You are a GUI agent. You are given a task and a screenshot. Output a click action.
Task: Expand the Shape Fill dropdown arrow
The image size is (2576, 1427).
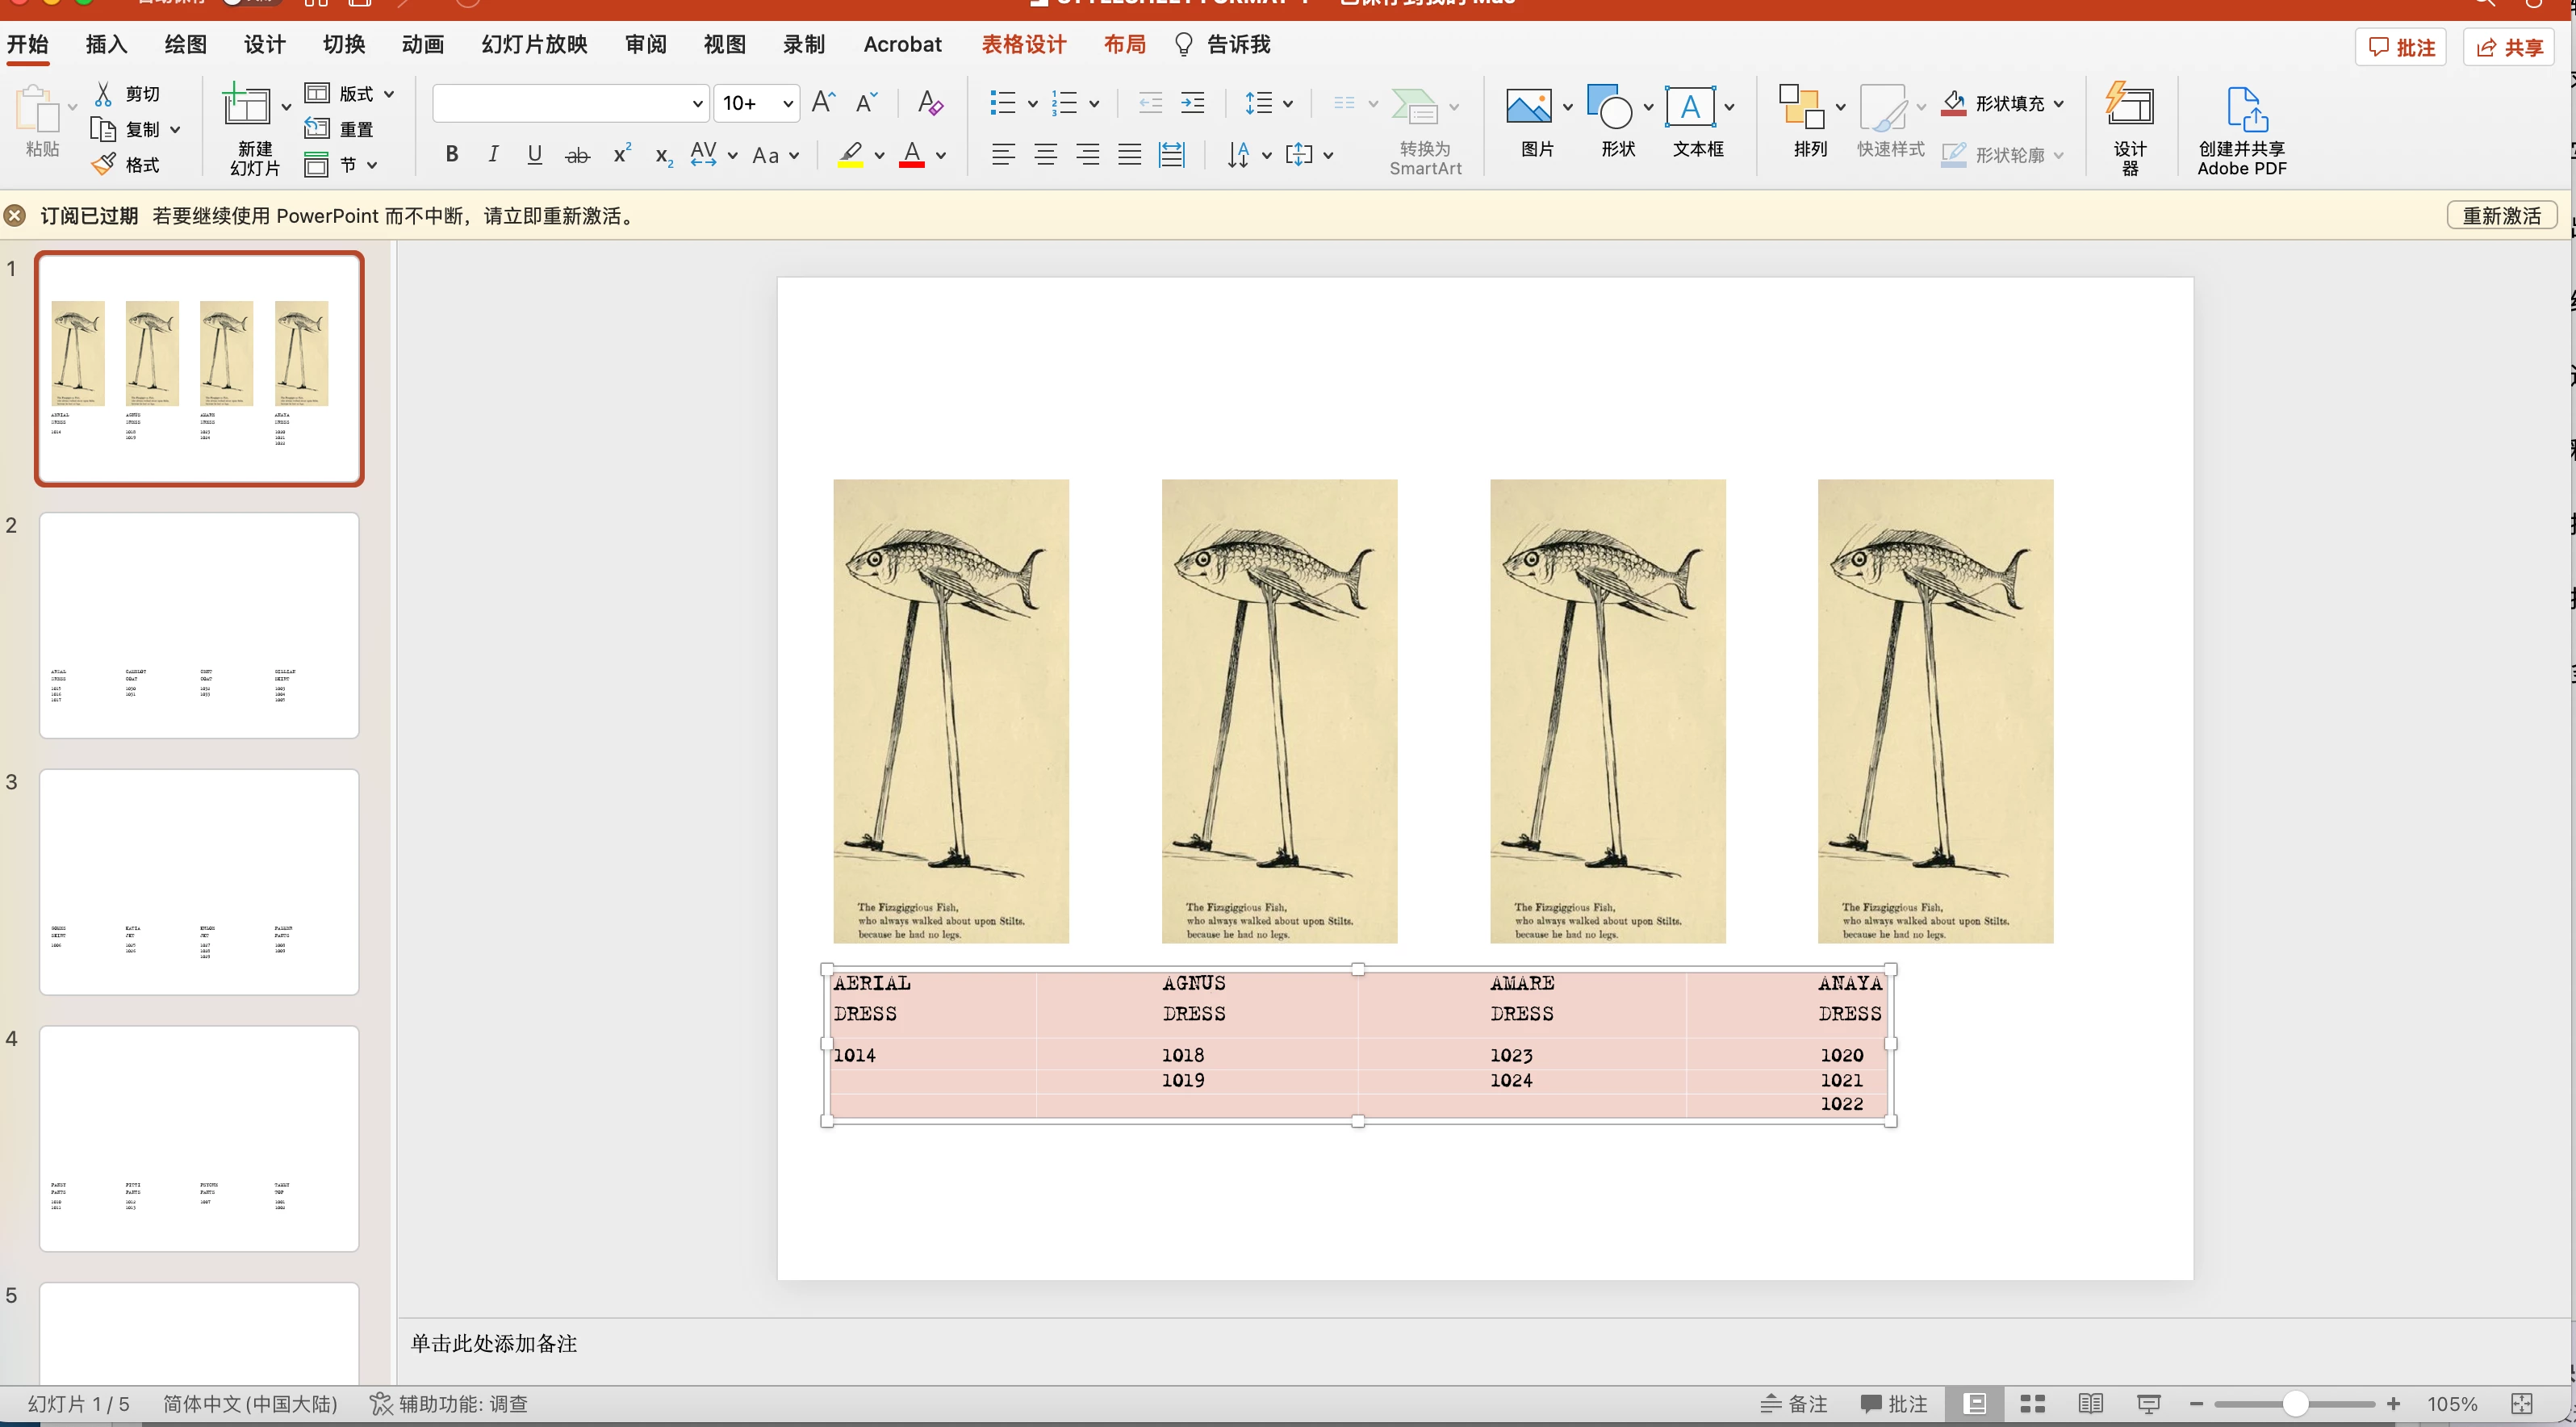point(2059,103)
